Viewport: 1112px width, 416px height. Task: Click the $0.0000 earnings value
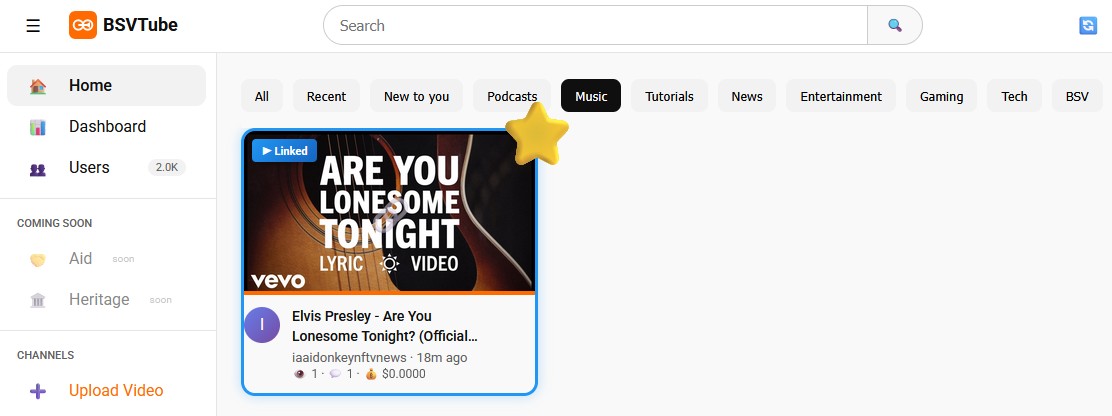404,373
